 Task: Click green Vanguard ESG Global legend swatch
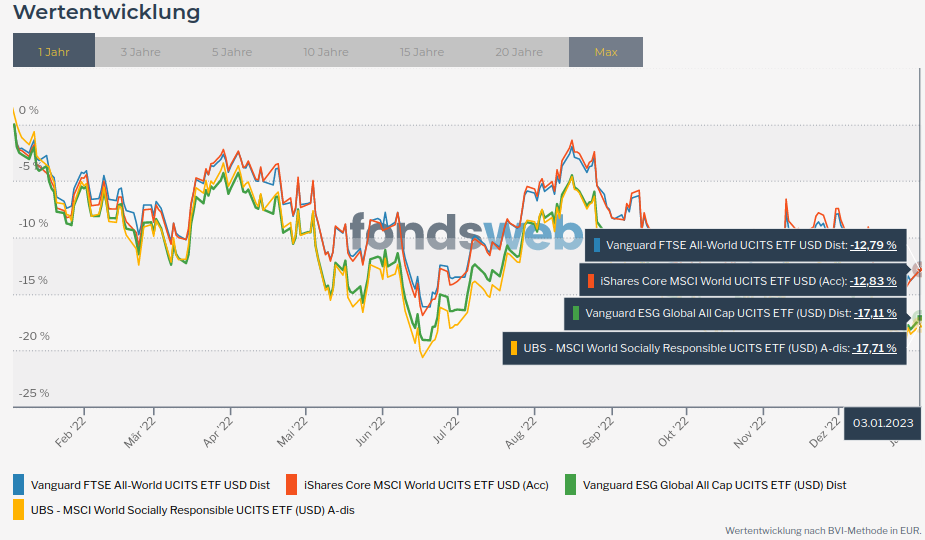coord(571,485)
